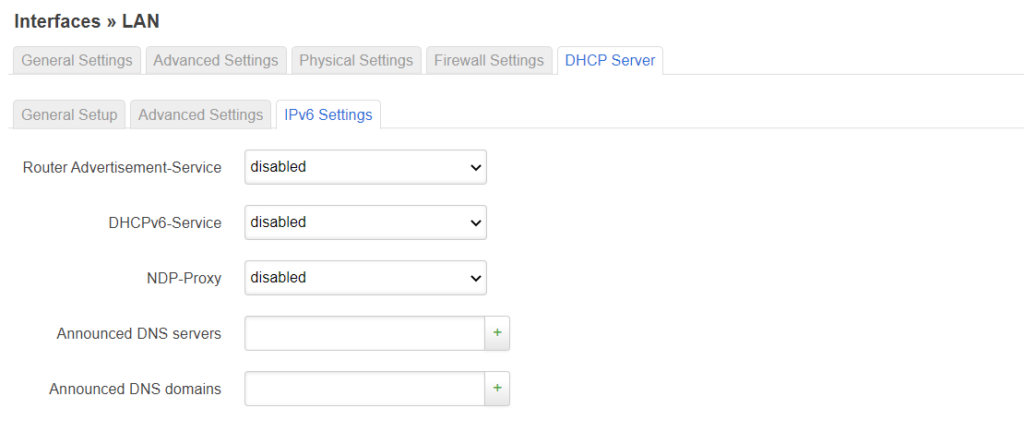Screen dimensions: 1024x432
Task: Click the DHCPv6-Service label text
Action: [x=165, y=223]
